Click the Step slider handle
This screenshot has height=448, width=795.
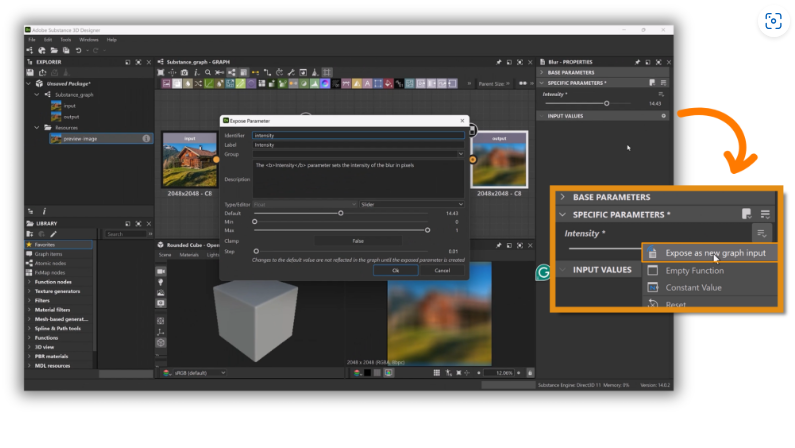256,251
